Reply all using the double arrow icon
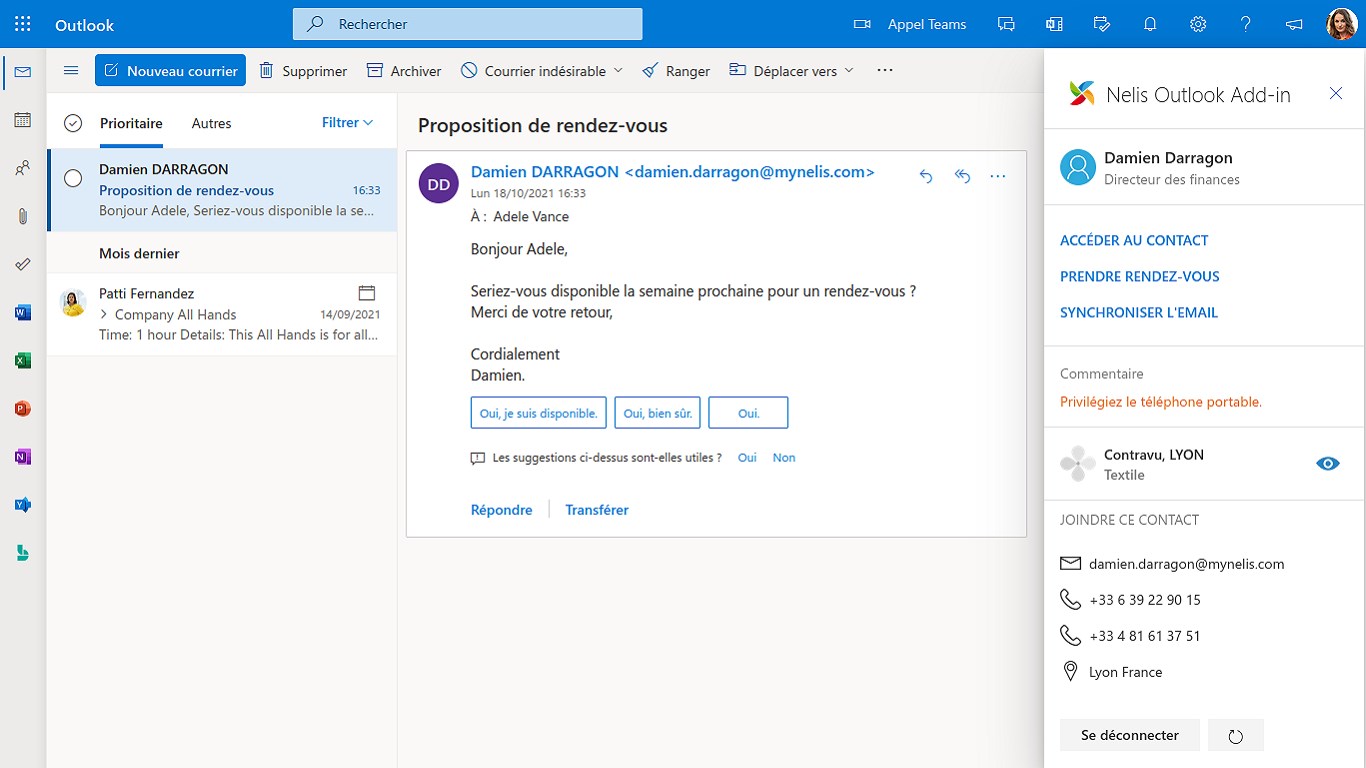 click(x=962, y=176)
